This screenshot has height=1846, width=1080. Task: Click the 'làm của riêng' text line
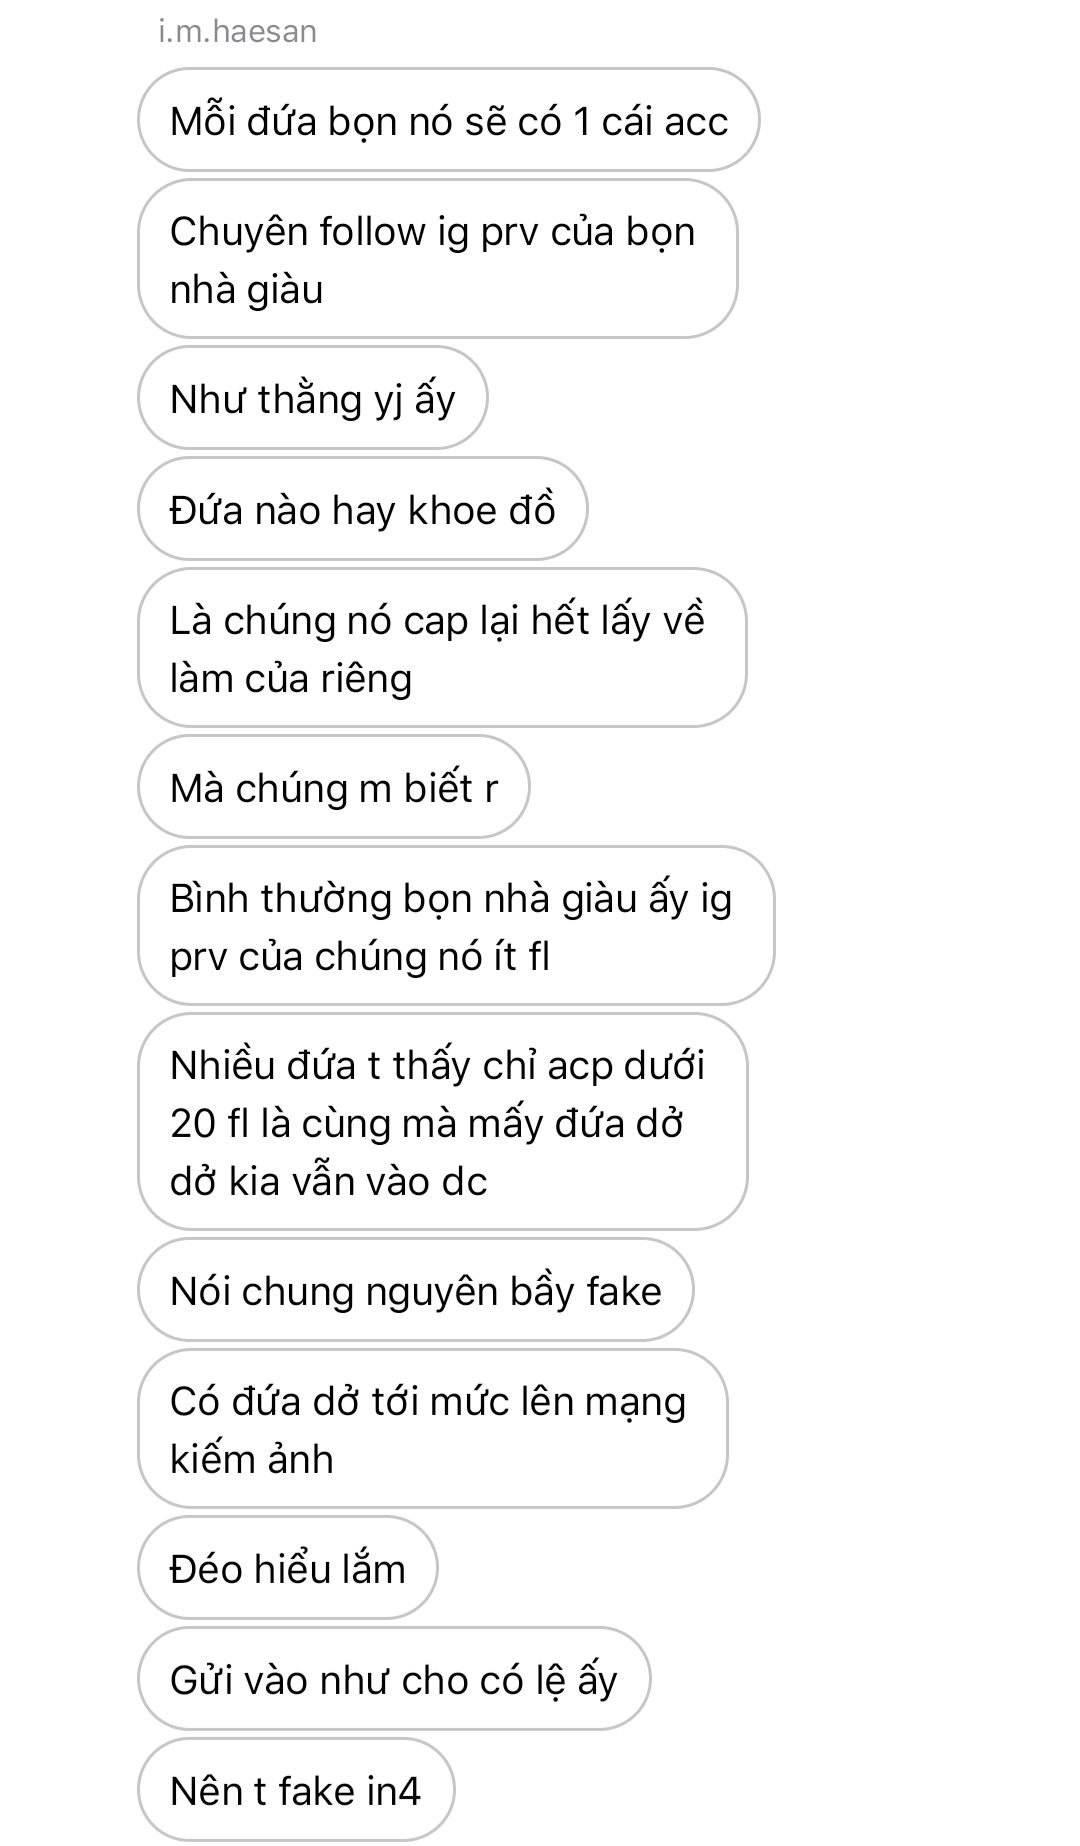(x=291, y=679)
